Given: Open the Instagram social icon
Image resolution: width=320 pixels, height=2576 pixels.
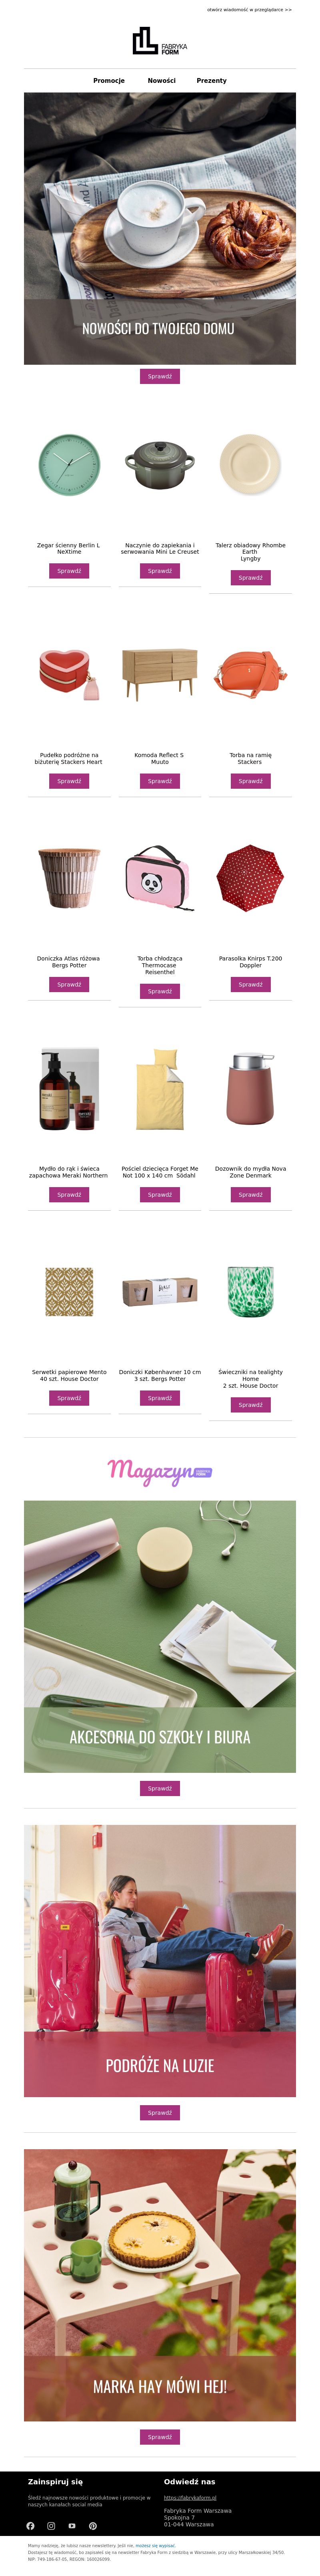Looking at the screenshot, I should point(51,2526).
